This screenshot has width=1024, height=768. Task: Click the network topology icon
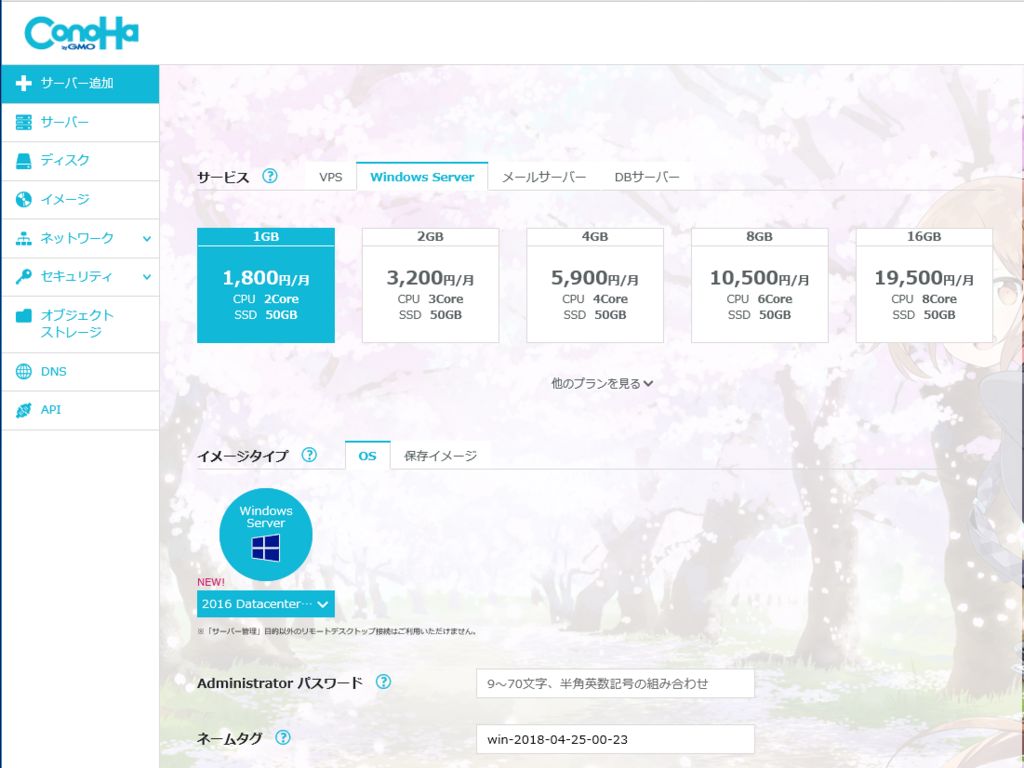coord(24,238)
